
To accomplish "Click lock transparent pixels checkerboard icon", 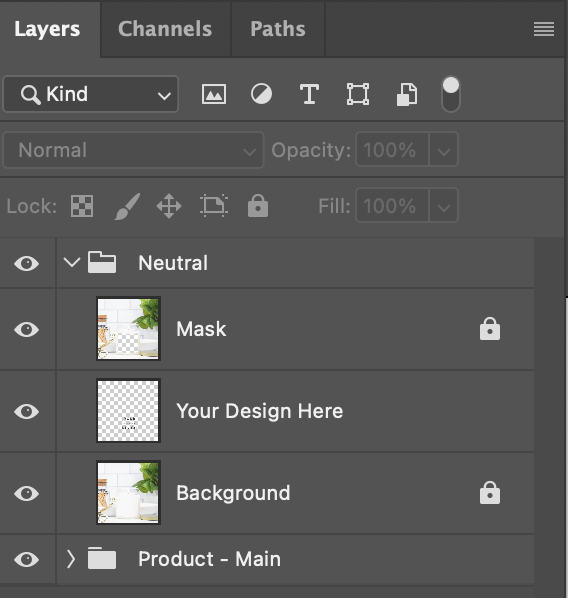I will pos(82,206).
